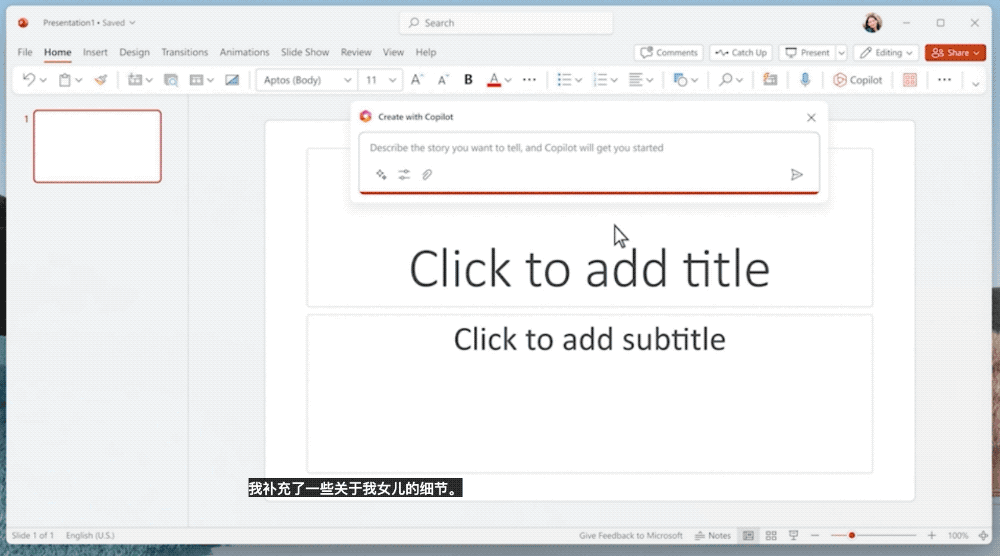Click the Dictate microphone icon

pos(805,80)
